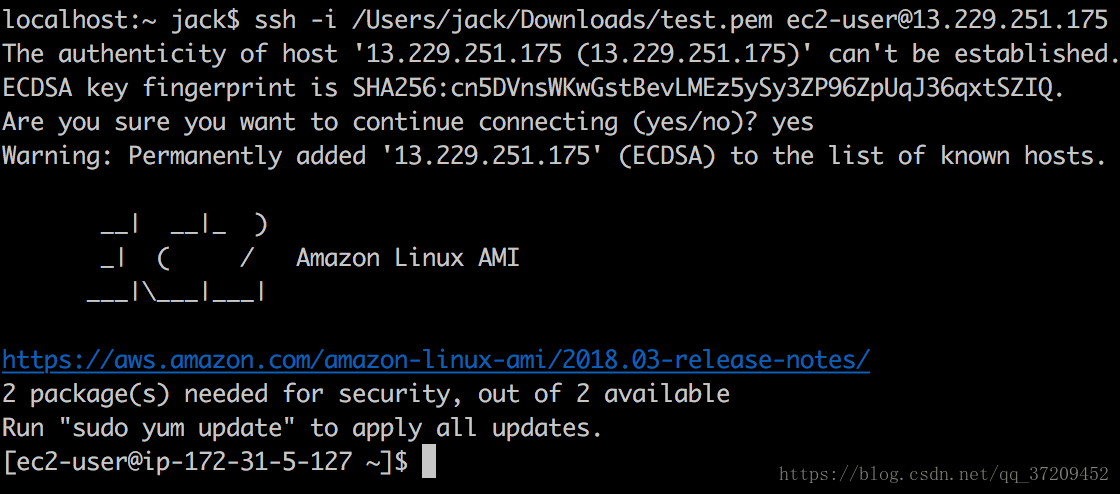
Task: Click the ec2-user@13.229.251.175 host argument
Action: tap(947, 20)
